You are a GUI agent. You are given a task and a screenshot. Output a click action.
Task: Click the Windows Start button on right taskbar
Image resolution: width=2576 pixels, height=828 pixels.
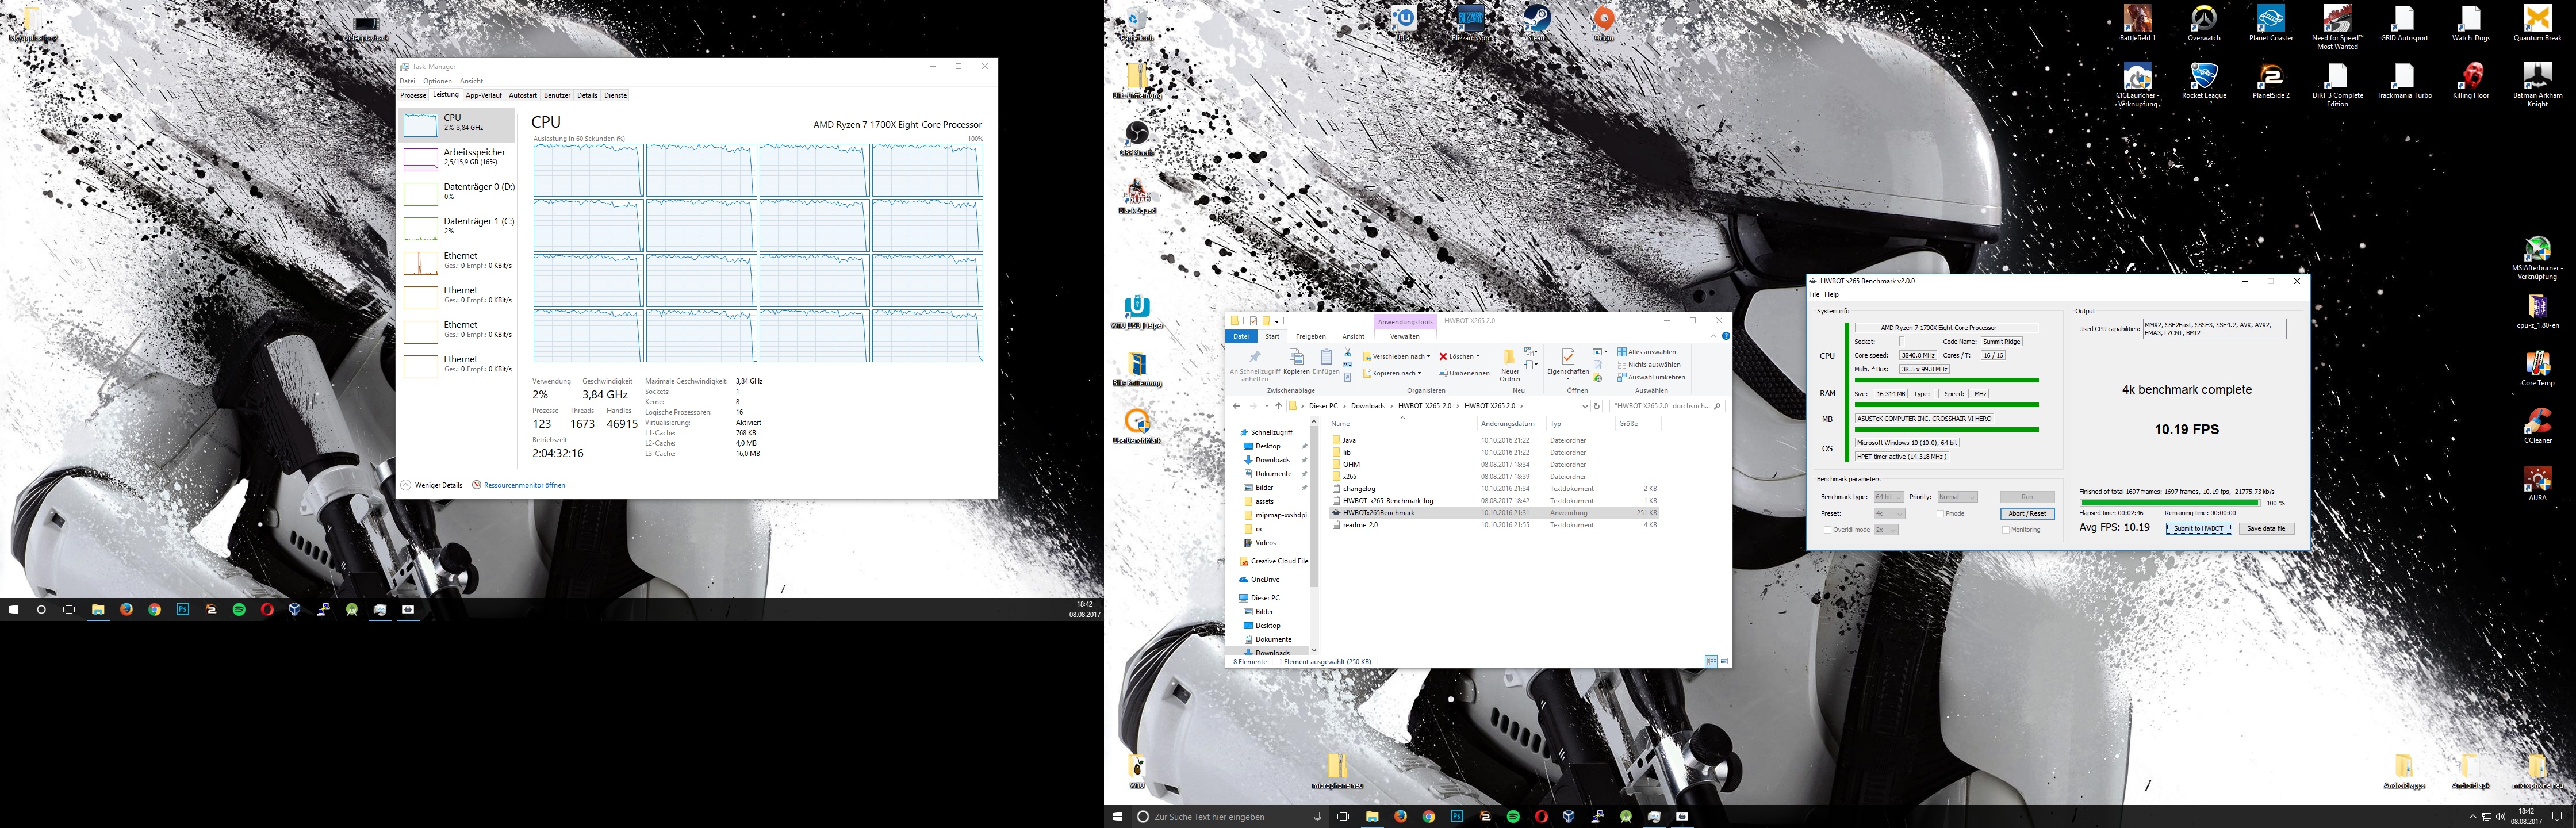pos(1118,816)
